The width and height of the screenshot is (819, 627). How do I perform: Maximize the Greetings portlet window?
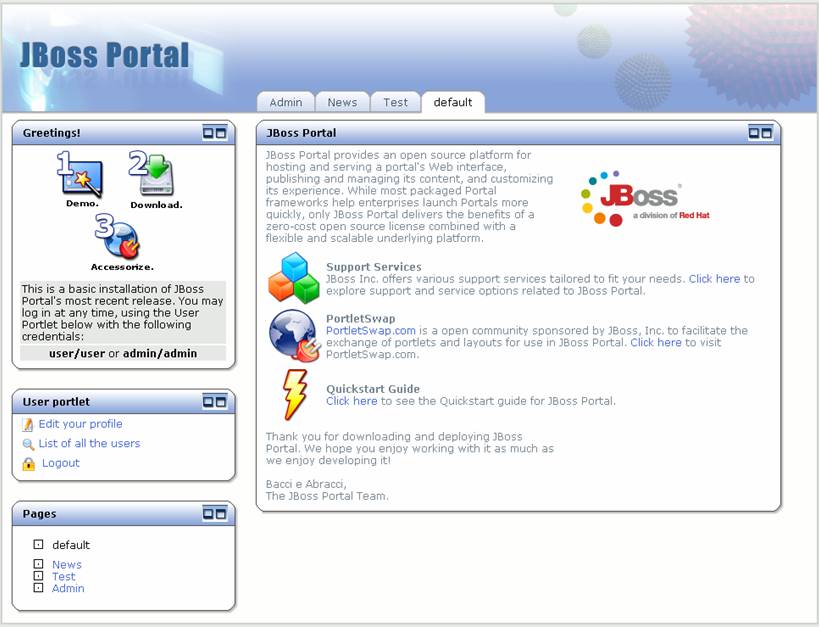(221, 133)
